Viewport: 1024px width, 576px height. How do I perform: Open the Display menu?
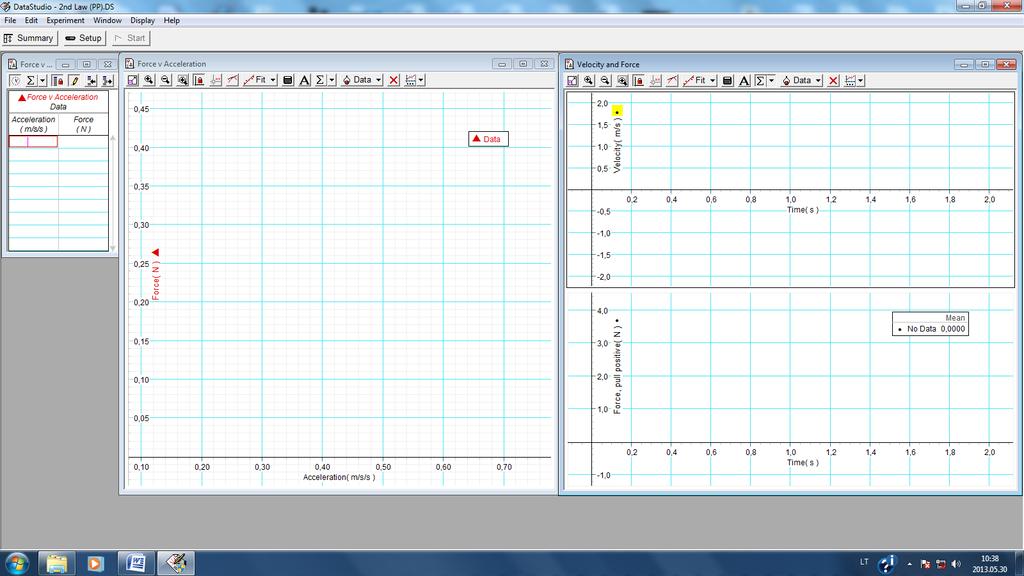click(x=142, y=20)
